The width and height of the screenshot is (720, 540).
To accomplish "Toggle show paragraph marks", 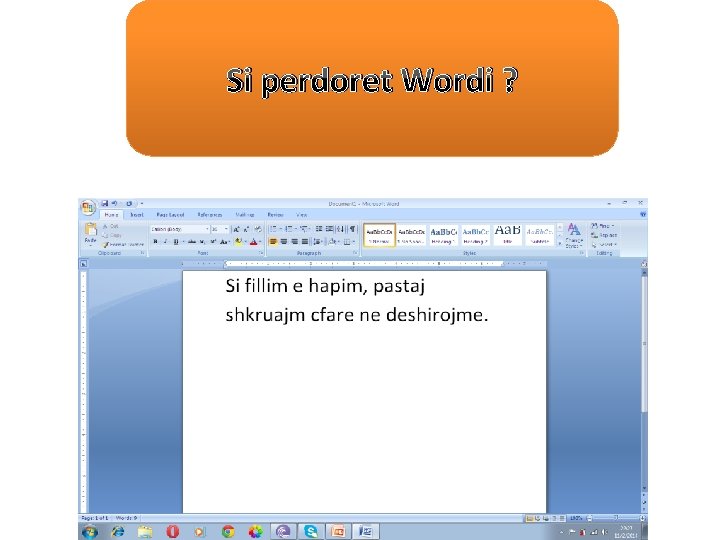I will (x=352, y=229).
